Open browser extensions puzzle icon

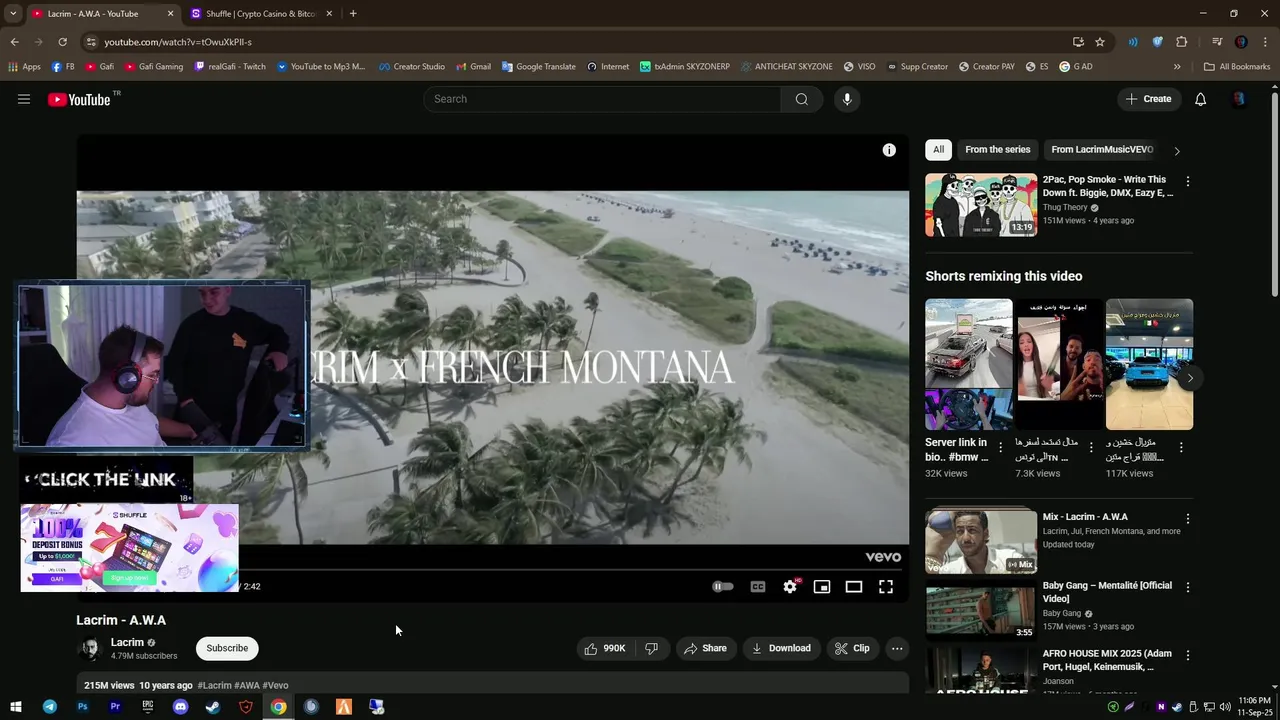pyautogui.click(x=1182, y=42)
